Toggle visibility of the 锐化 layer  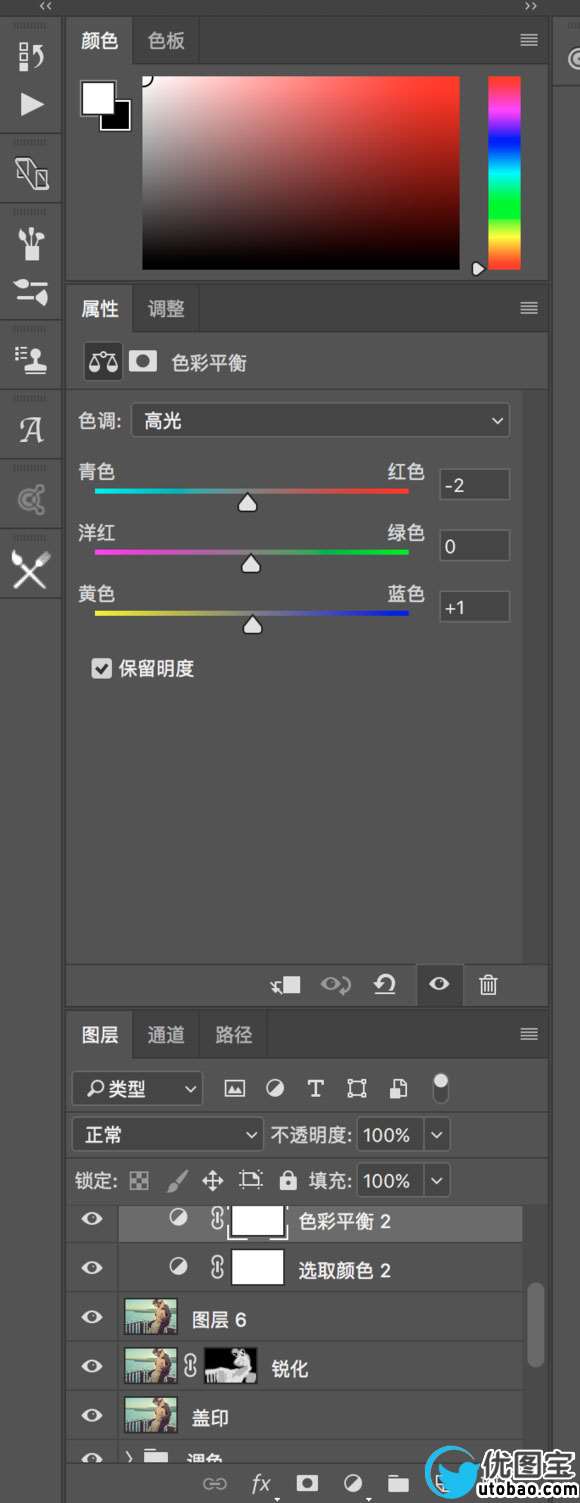92,1366
